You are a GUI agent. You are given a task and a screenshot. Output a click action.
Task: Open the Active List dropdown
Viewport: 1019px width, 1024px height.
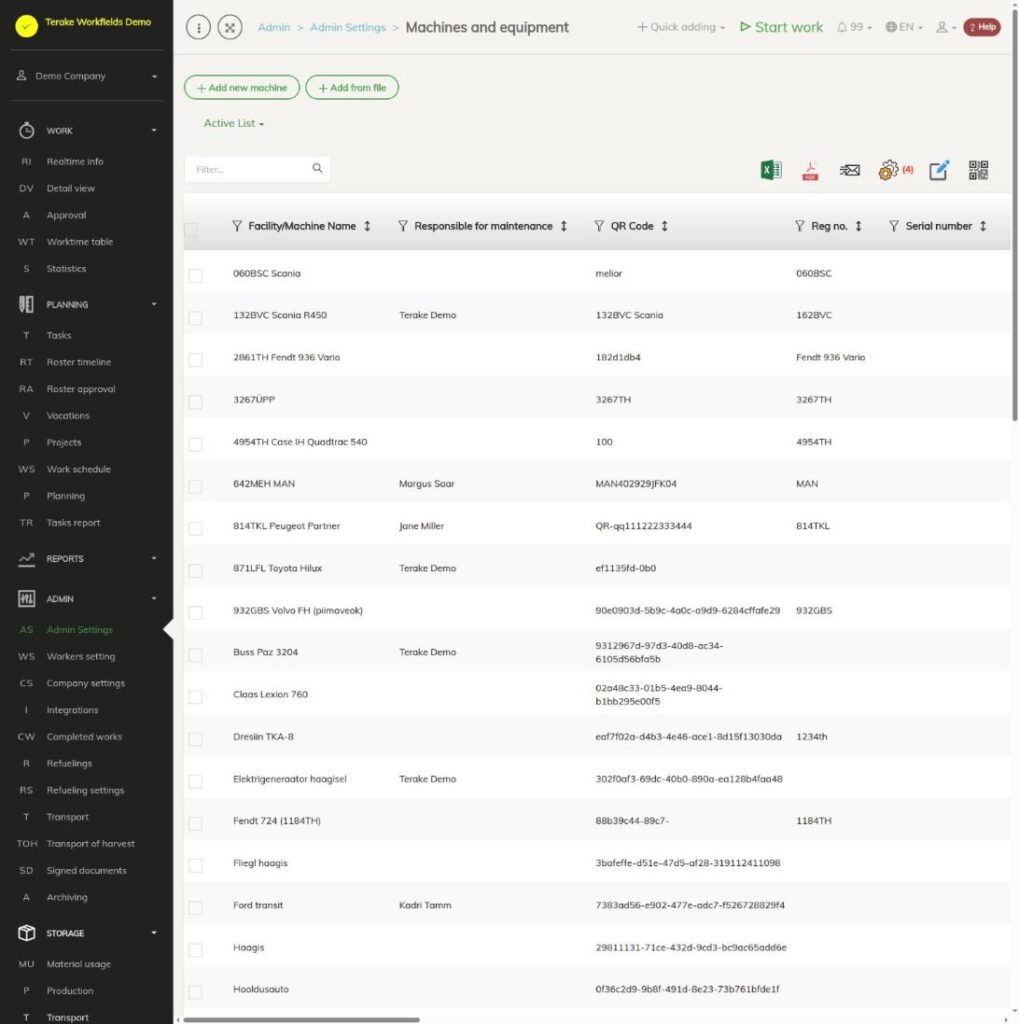click(x=234, y=123)
